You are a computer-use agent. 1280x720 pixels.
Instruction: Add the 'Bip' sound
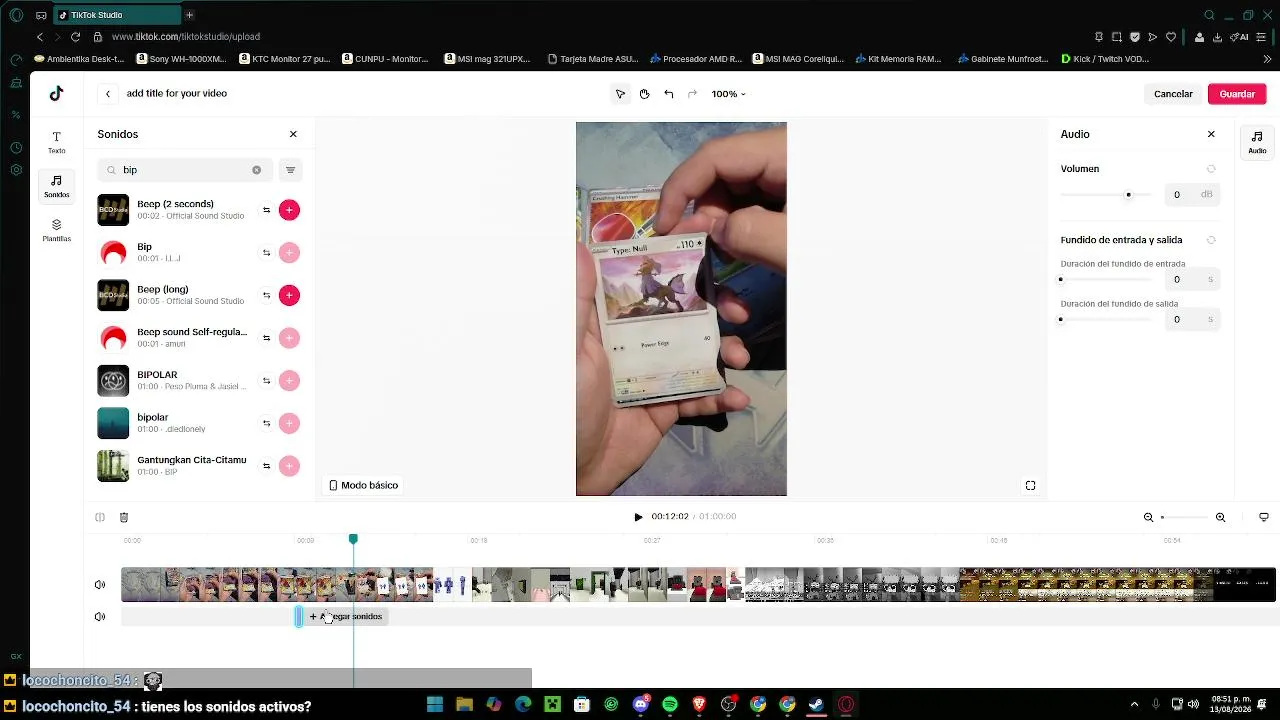click(289, 253)
